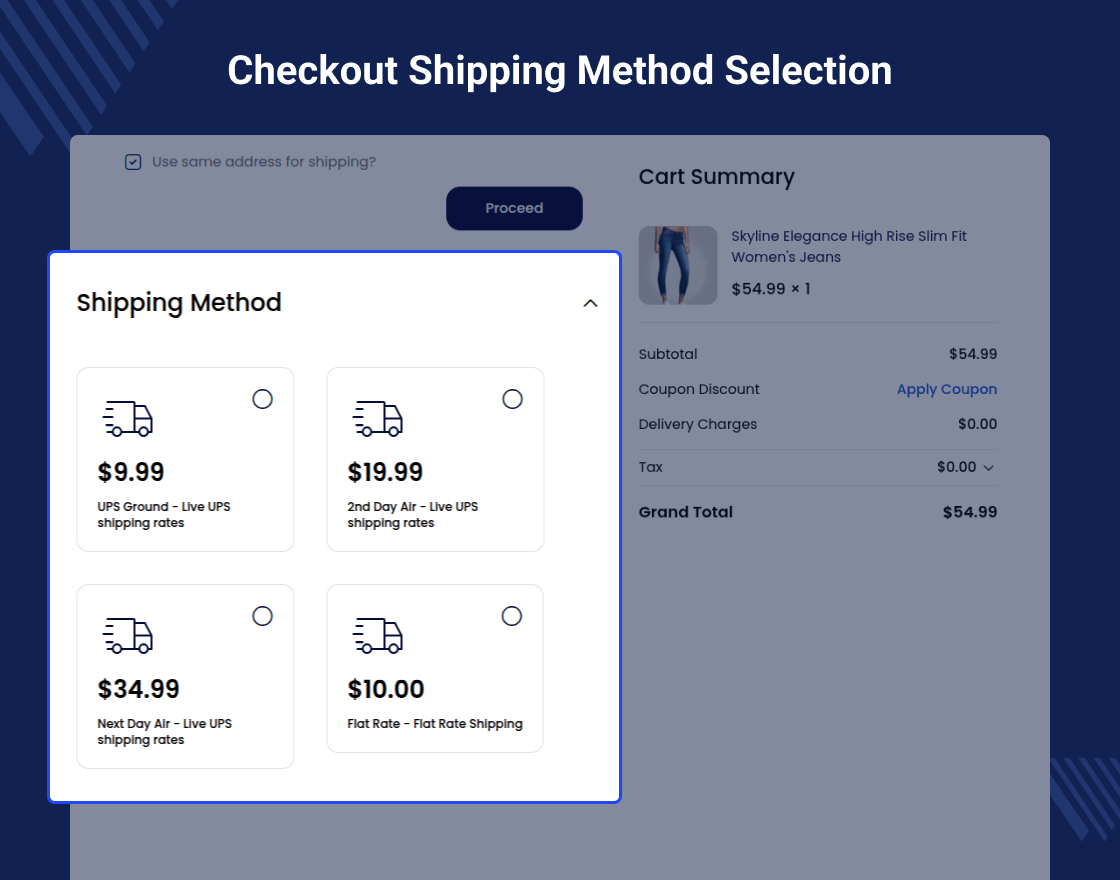Click the $9.99 price on UPS Ground card
Image resolution: width=1120 pixels, height=880 pixels.
coord(131,471)
